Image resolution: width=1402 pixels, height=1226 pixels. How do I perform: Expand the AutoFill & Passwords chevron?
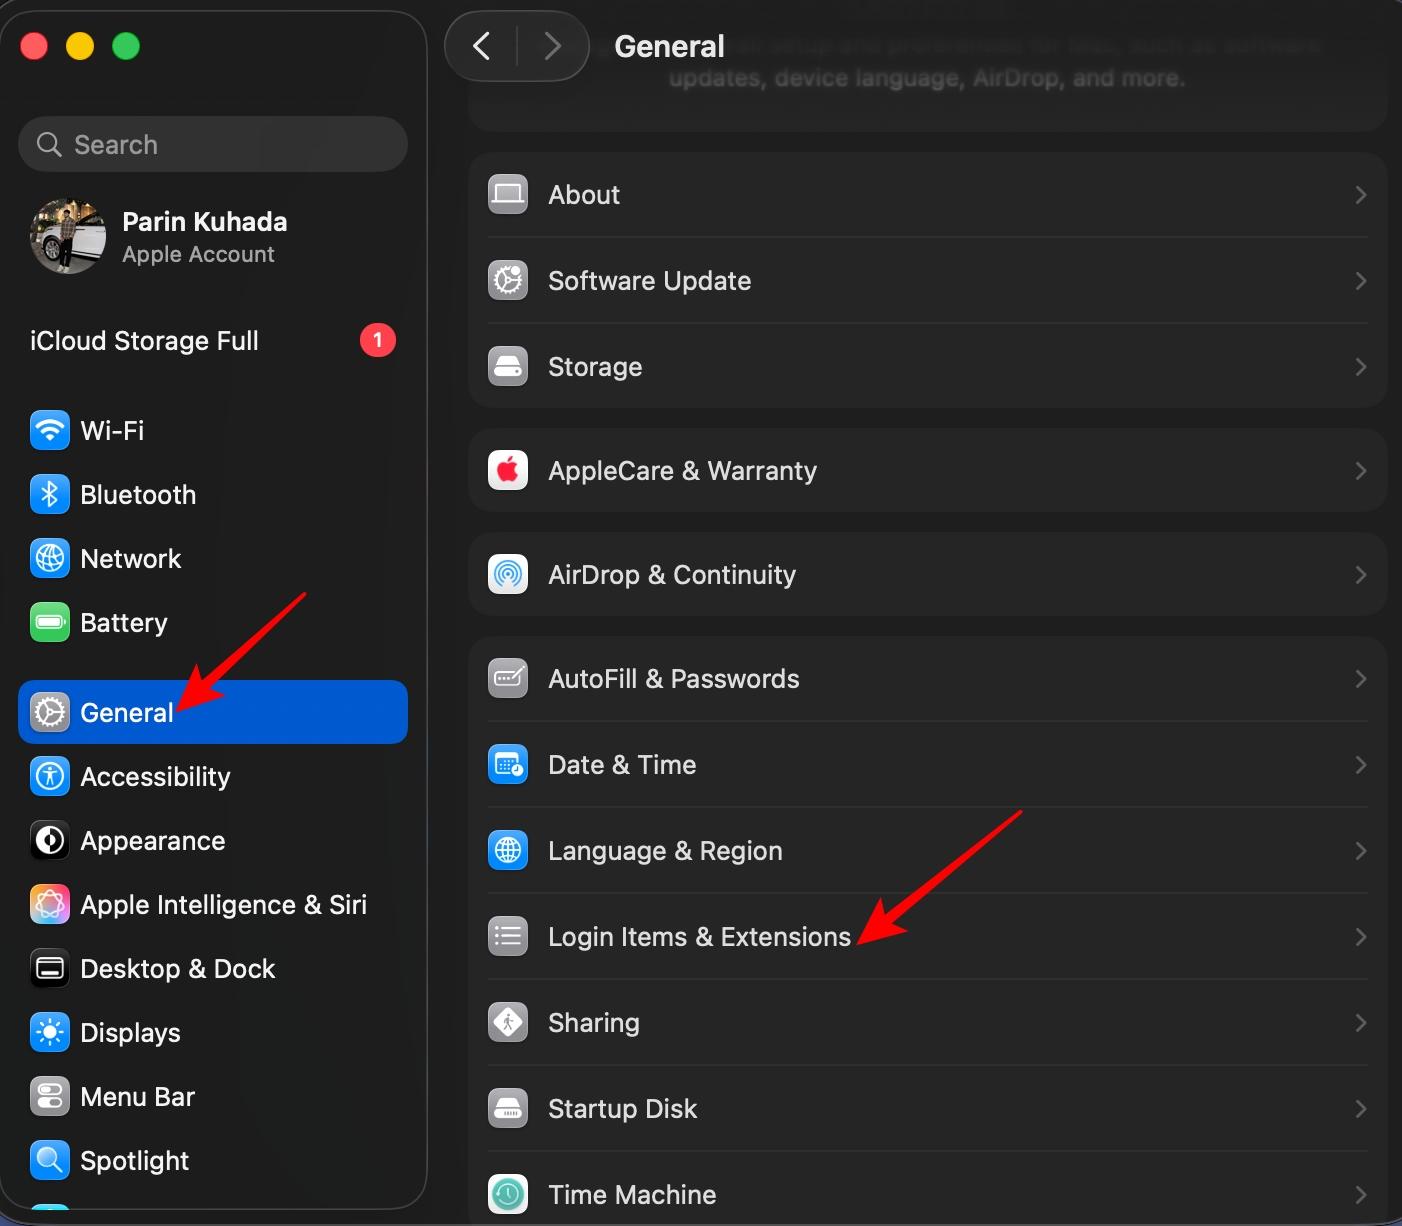pos(1361,679)
